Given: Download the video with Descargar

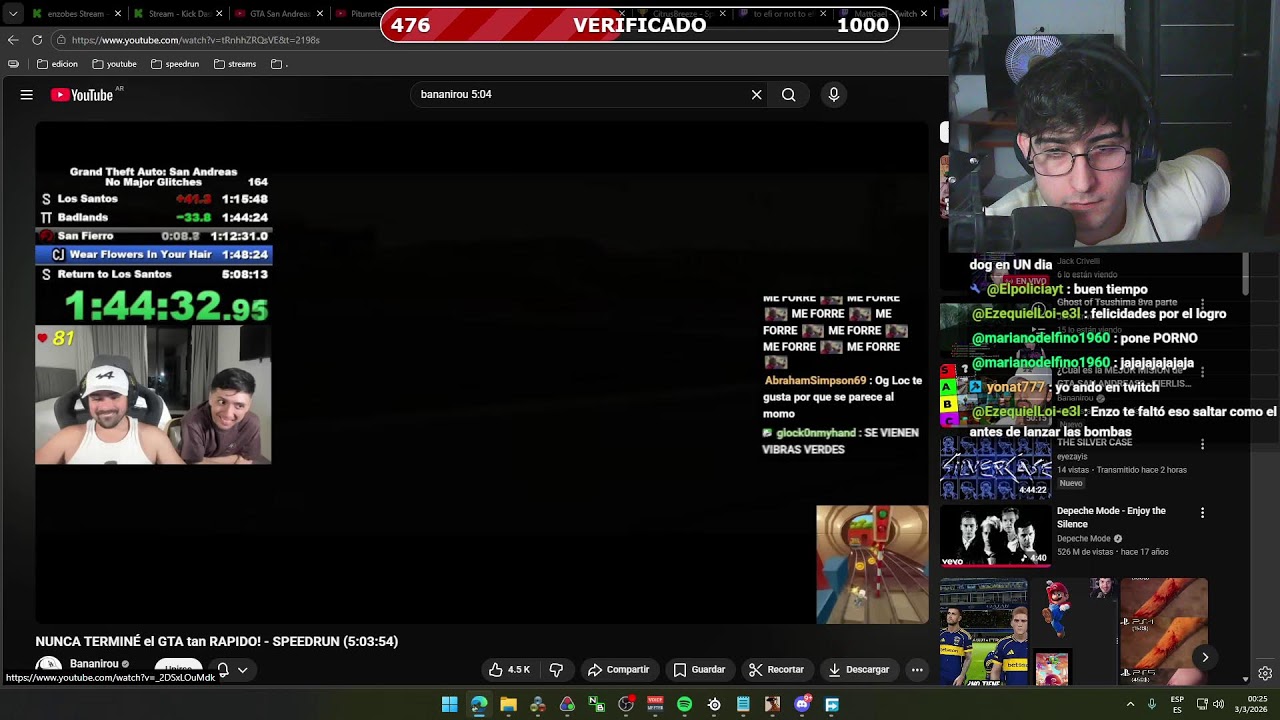Looking at the screenshot, I should [x=858, y=670].
